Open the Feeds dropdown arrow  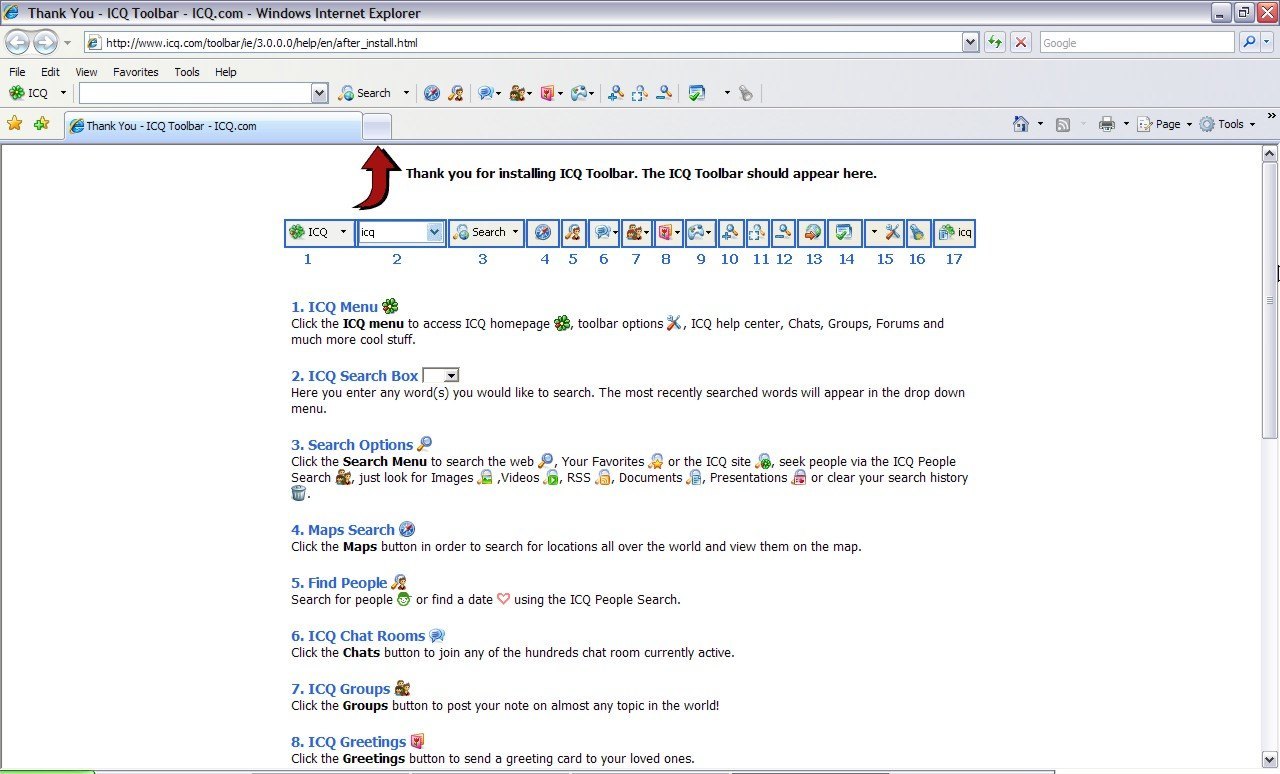click(x=1081, y=124)
